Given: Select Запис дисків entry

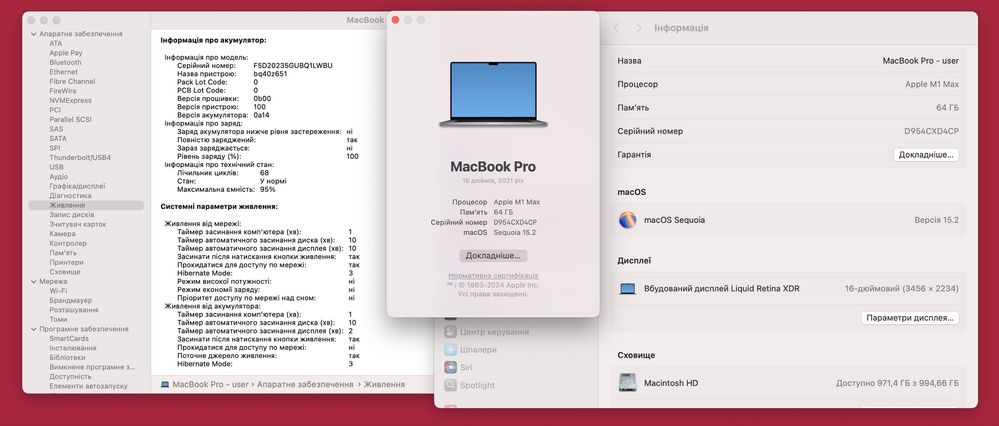Looking at the screenshot, I should pyautogui.click(x=72, y=215).
